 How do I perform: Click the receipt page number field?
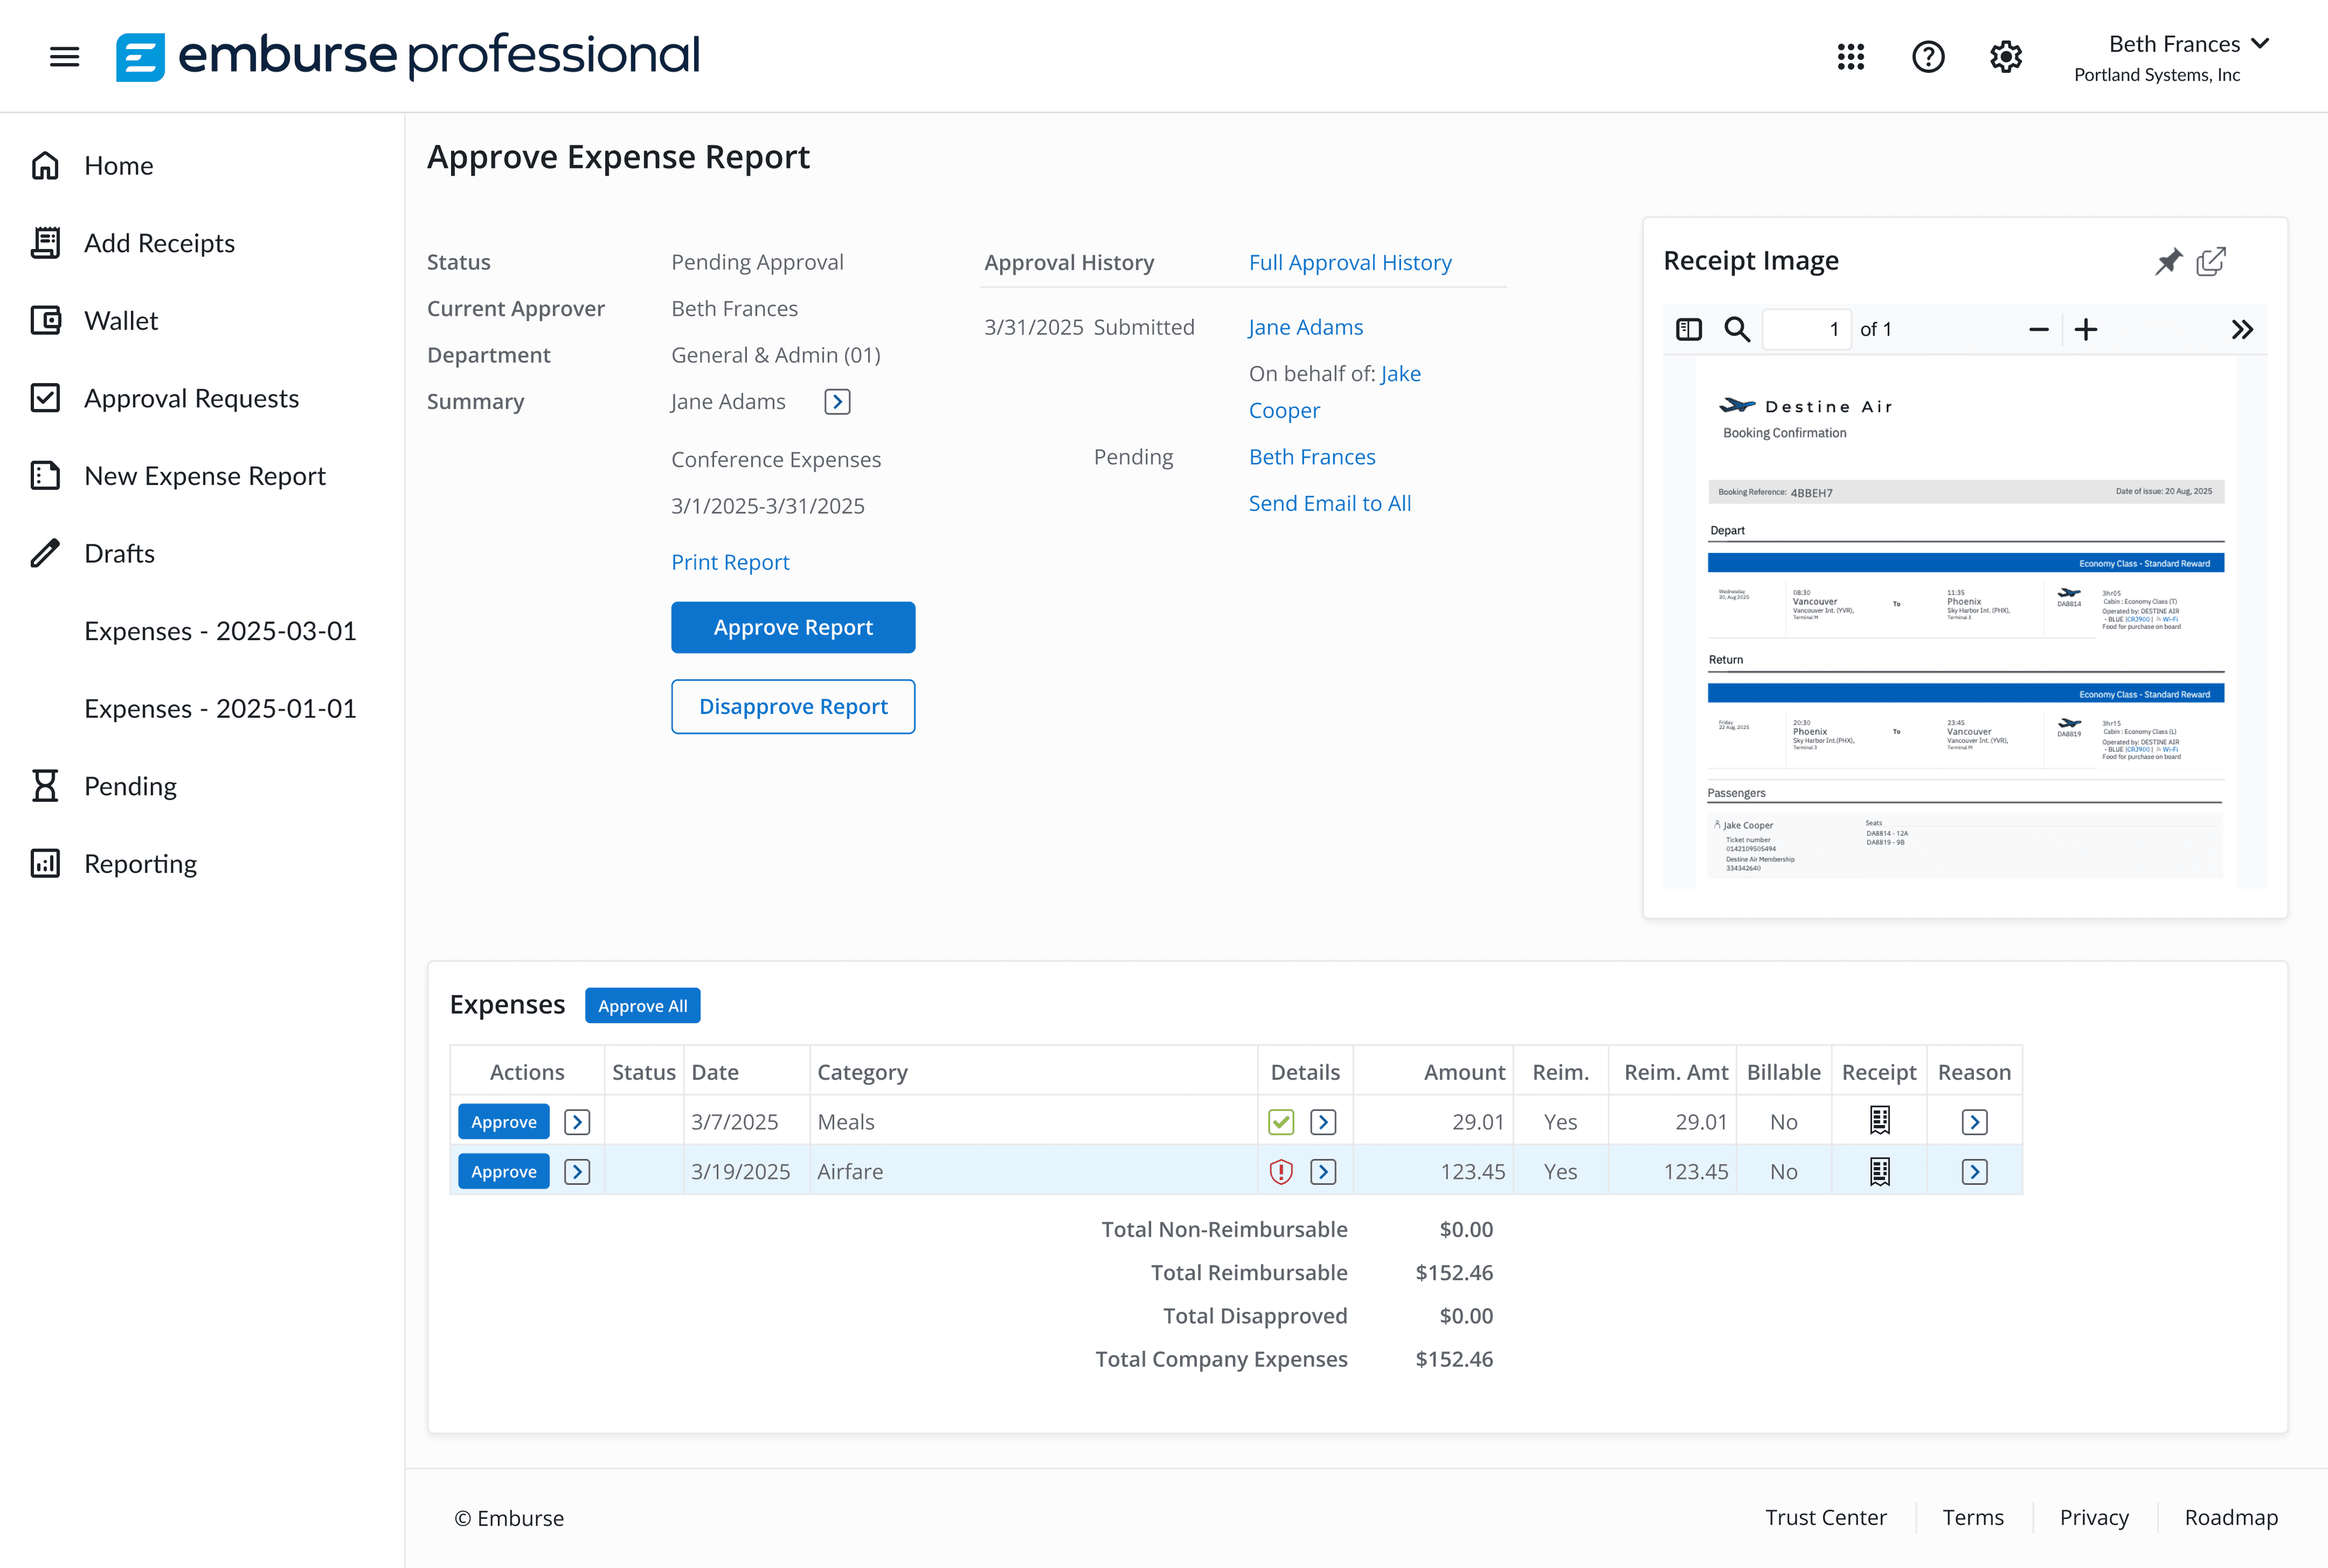coord(1806,330)
